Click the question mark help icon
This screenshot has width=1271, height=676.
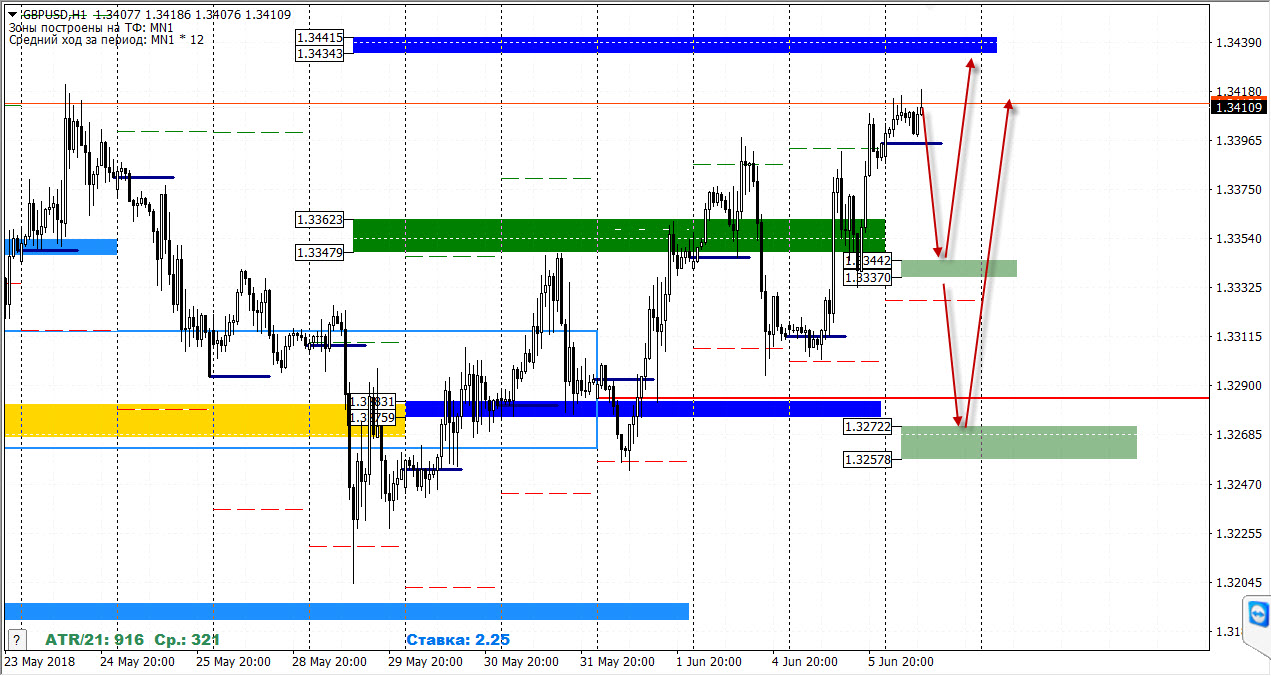(x=16, y=639)
